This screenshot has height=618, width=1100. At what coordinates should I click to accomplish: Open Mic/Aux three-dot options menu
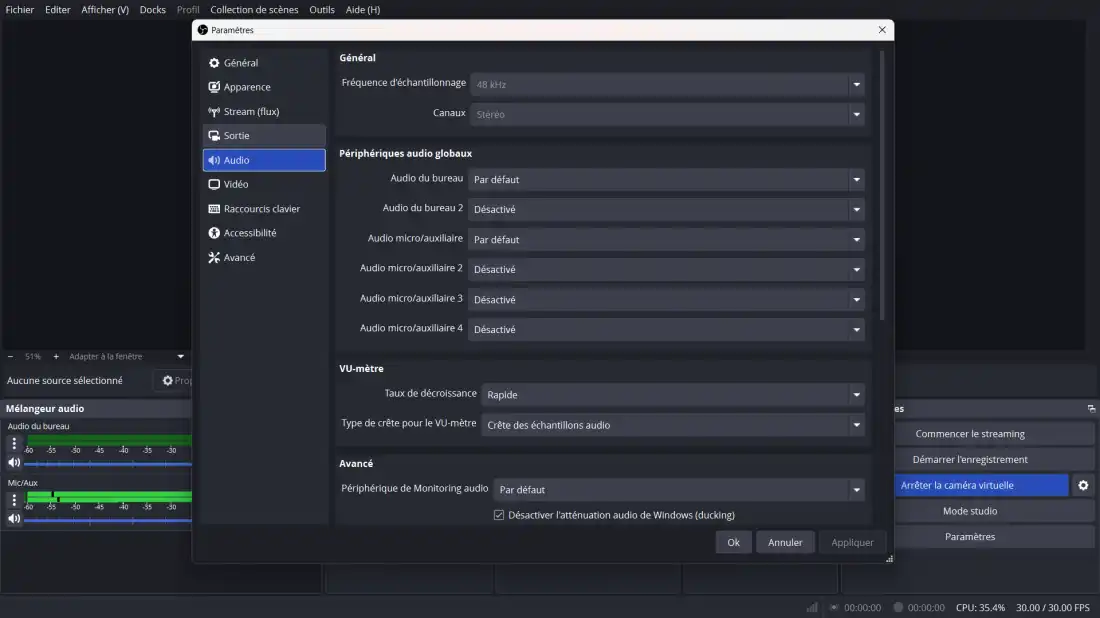pos(14,500)
